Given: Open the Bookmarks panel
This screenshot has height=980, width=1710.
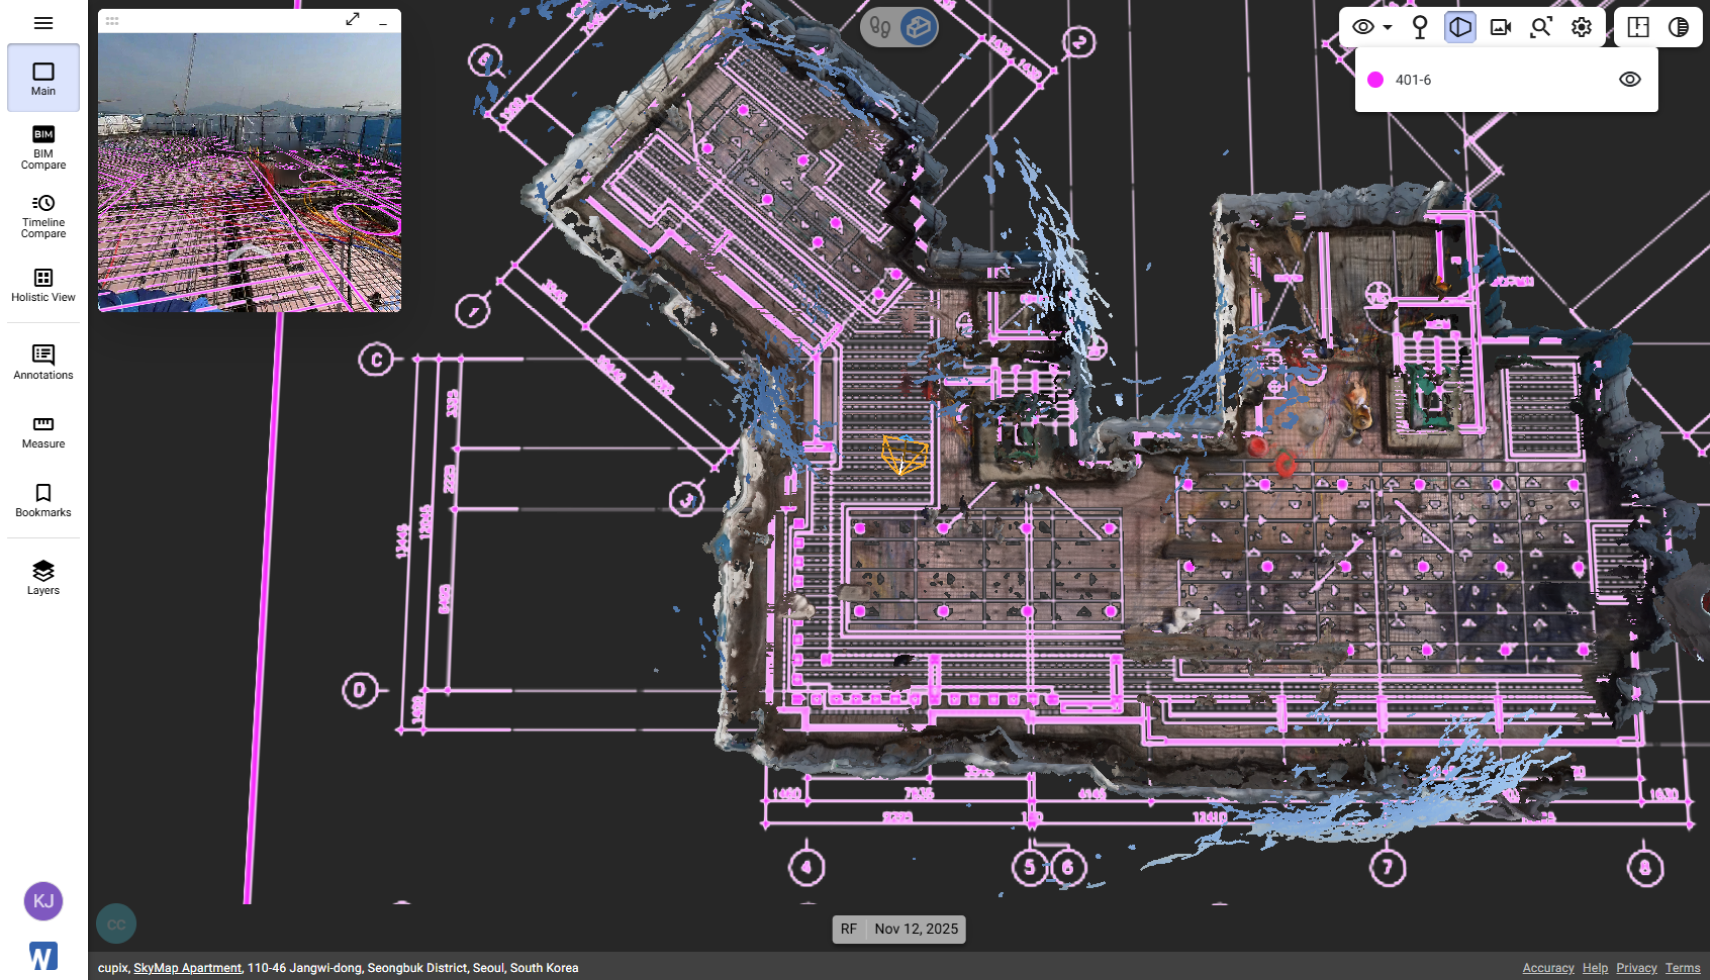Looking at the screenshot, I should pyautogui.click(x=43, y=500).
